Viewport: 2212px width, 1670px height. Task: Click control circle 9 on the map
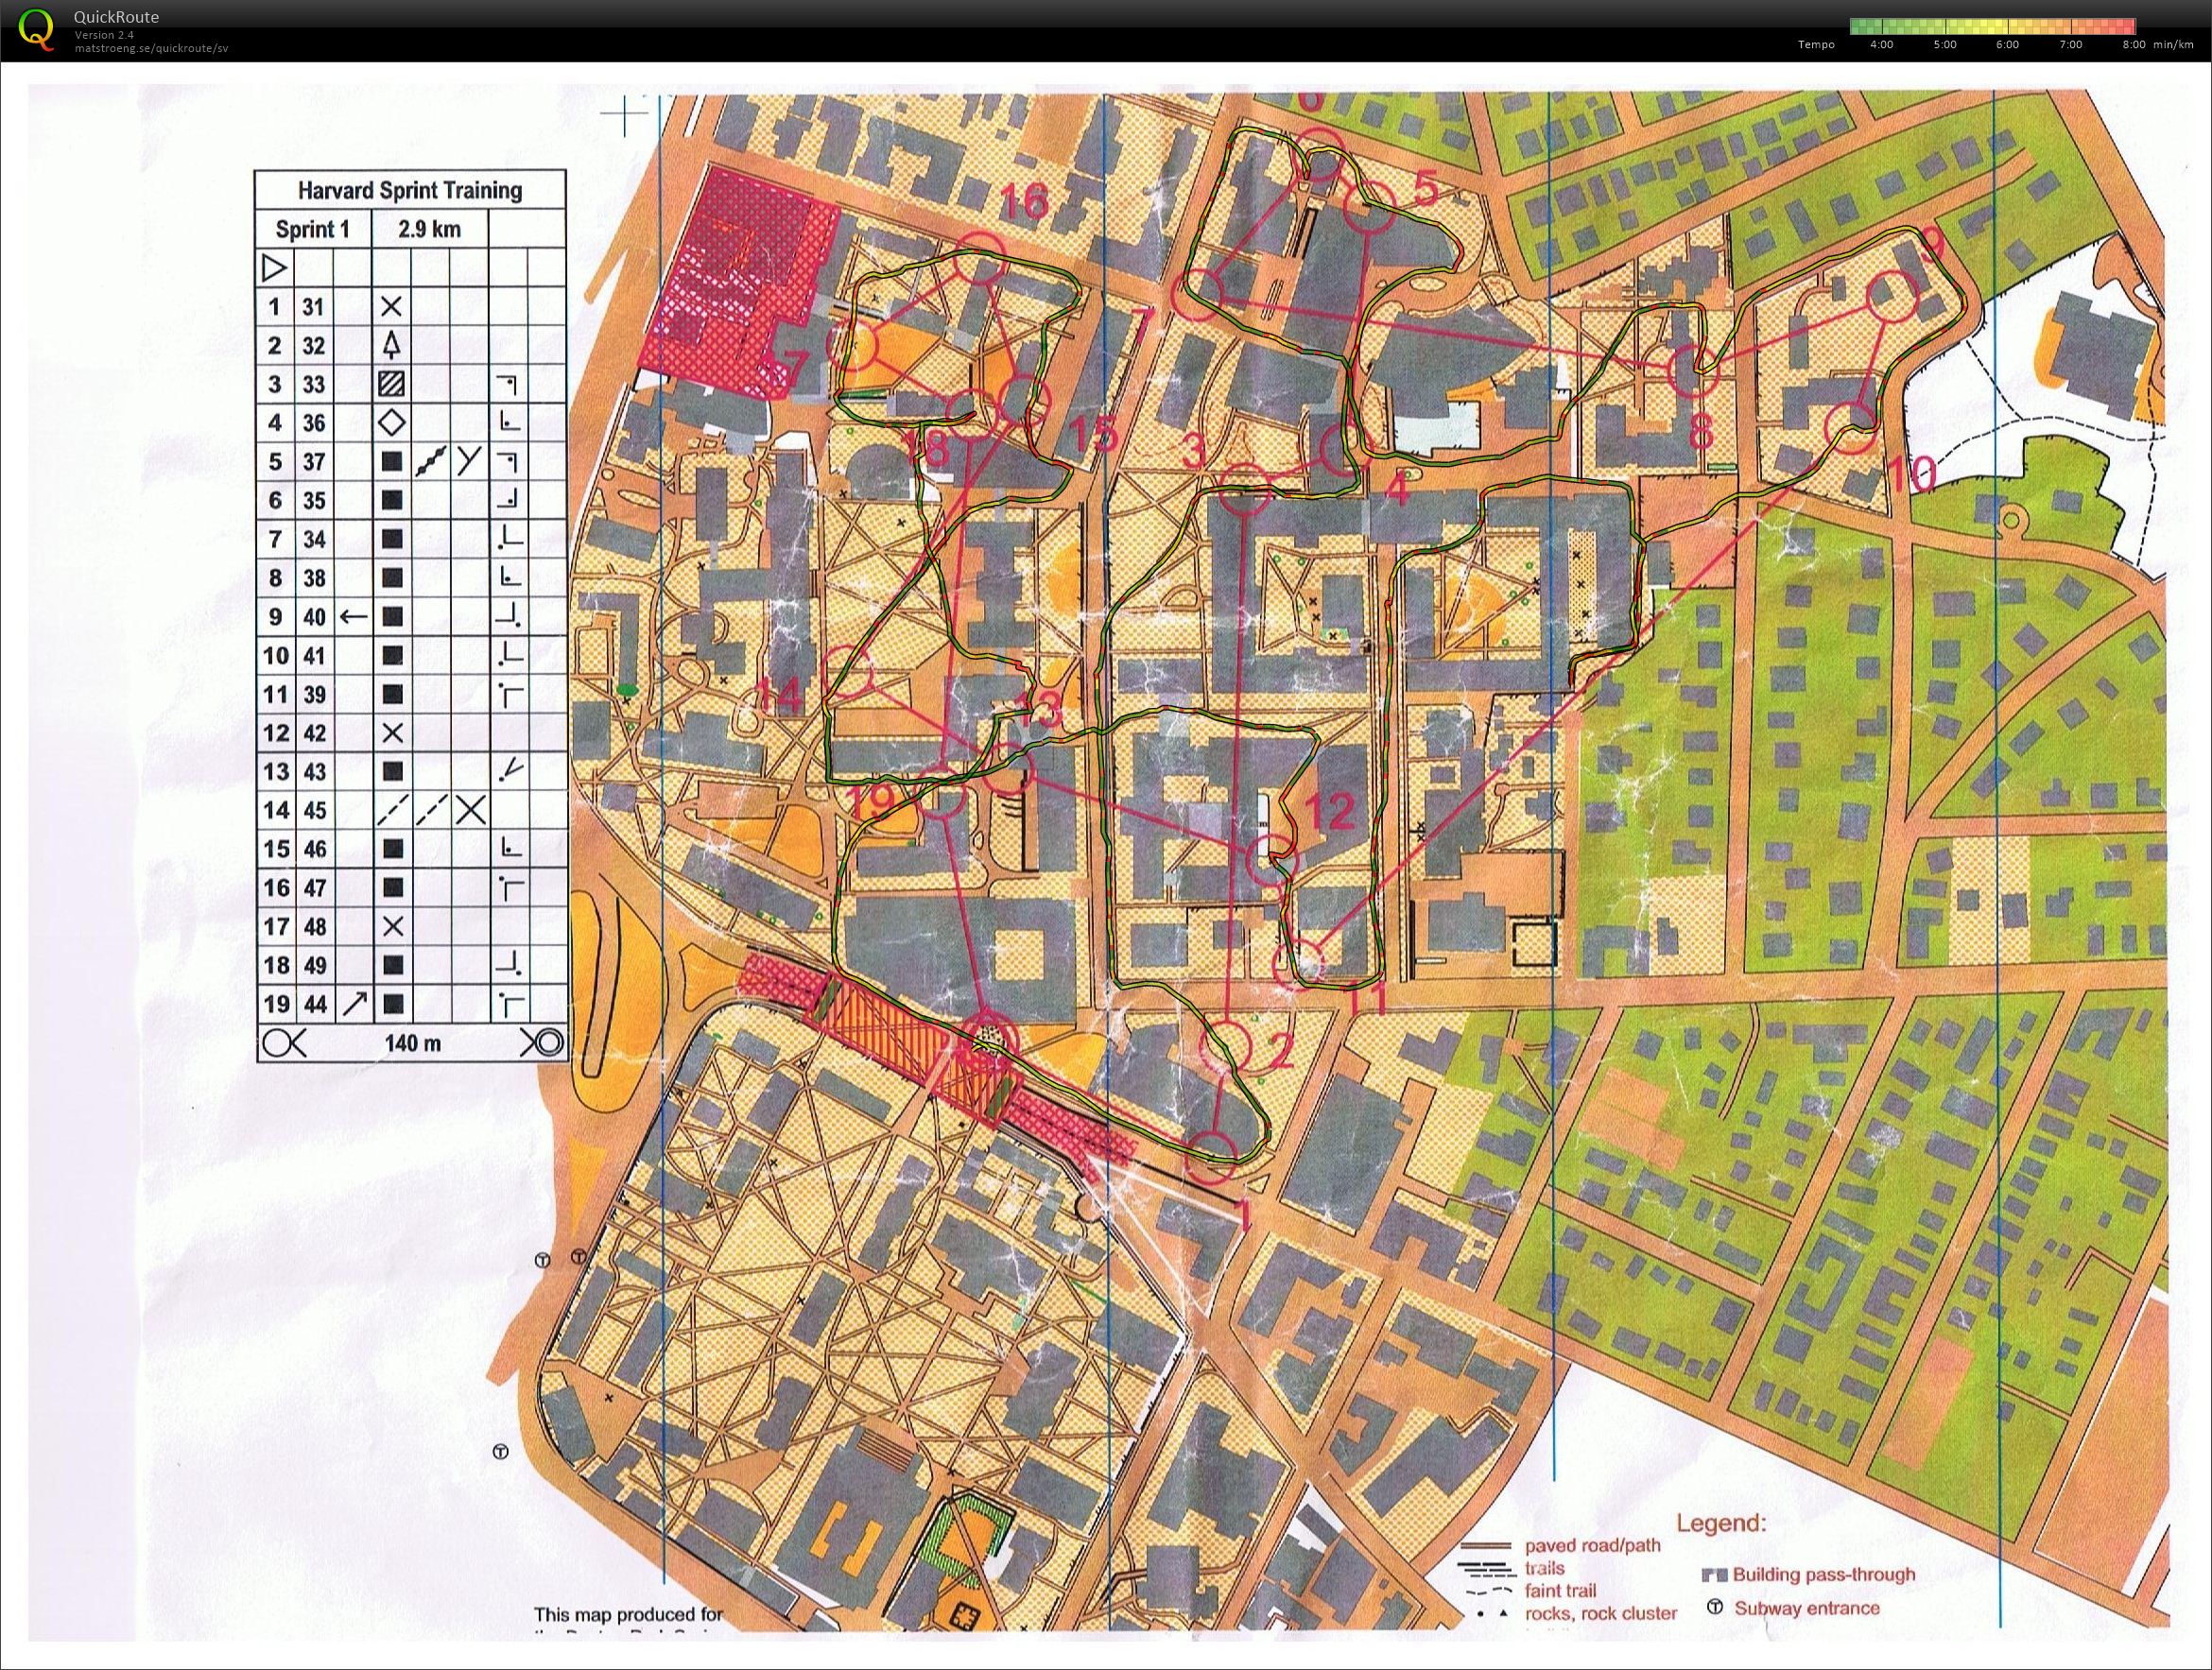tap(1891, 297)
